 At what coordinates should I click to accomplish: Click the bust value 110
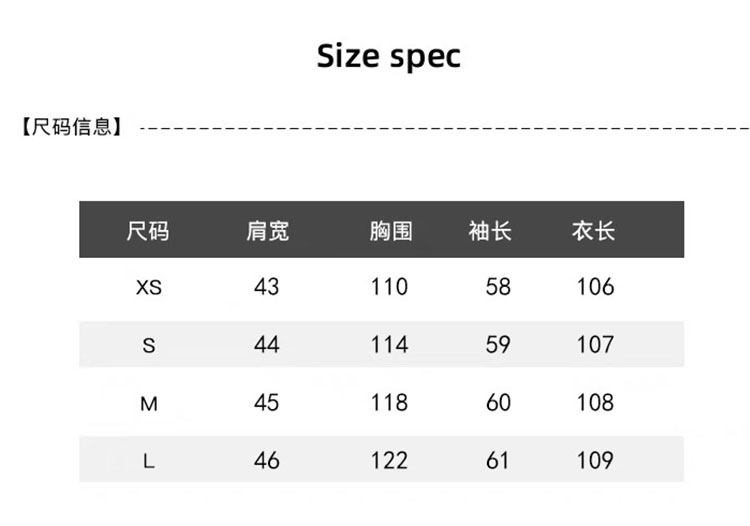390,287
